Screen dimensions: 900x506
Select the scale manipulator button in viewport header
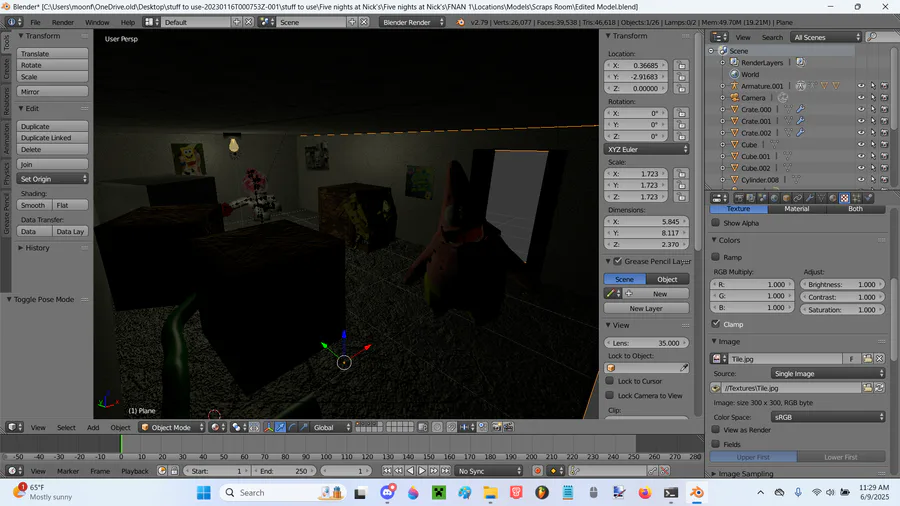point(304,427)
